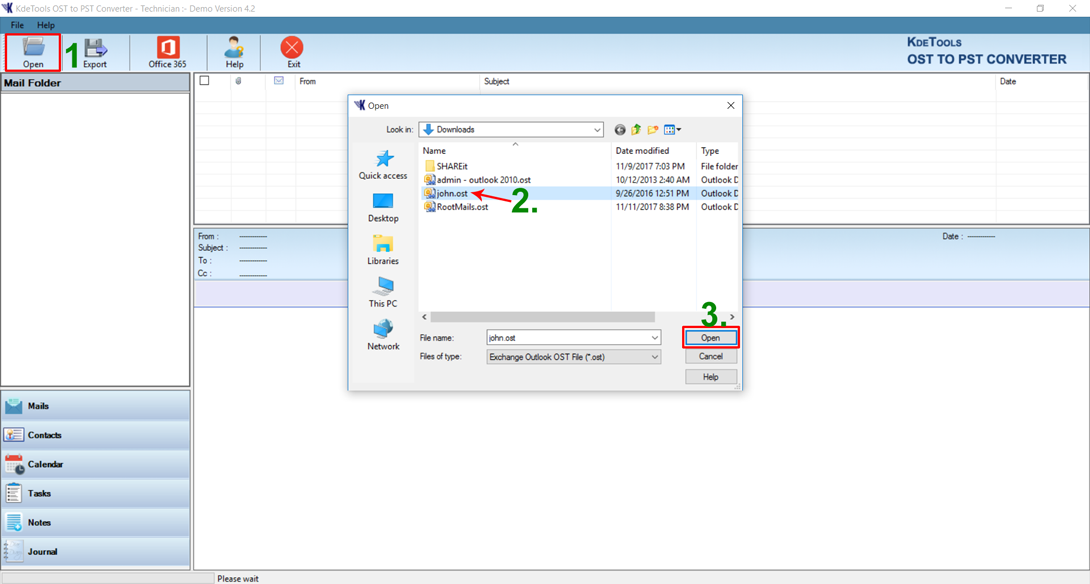Select the RootMails.ost file
Image resolution: width=1090 pixels, height=584 pixels.
(x=462, y=207)
